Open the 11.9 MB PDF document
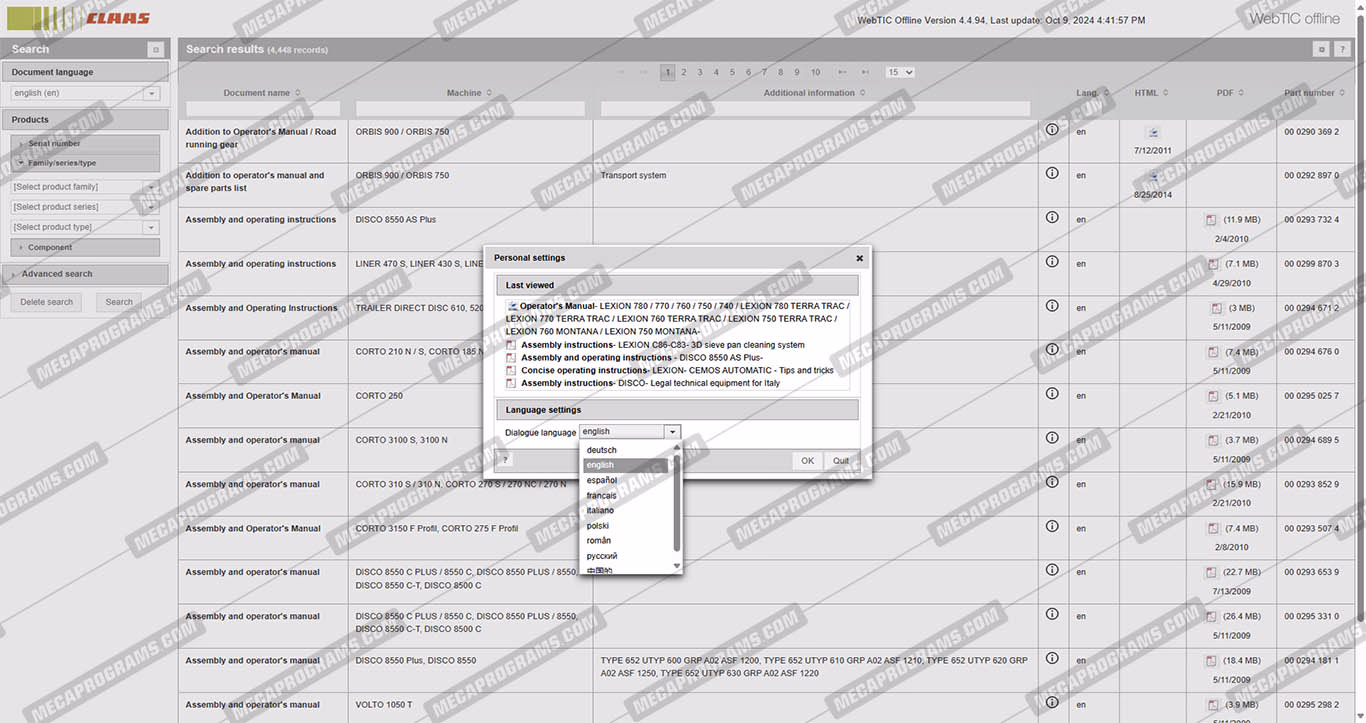This screenshot has height=723, width=1366. coord(1213,220)
